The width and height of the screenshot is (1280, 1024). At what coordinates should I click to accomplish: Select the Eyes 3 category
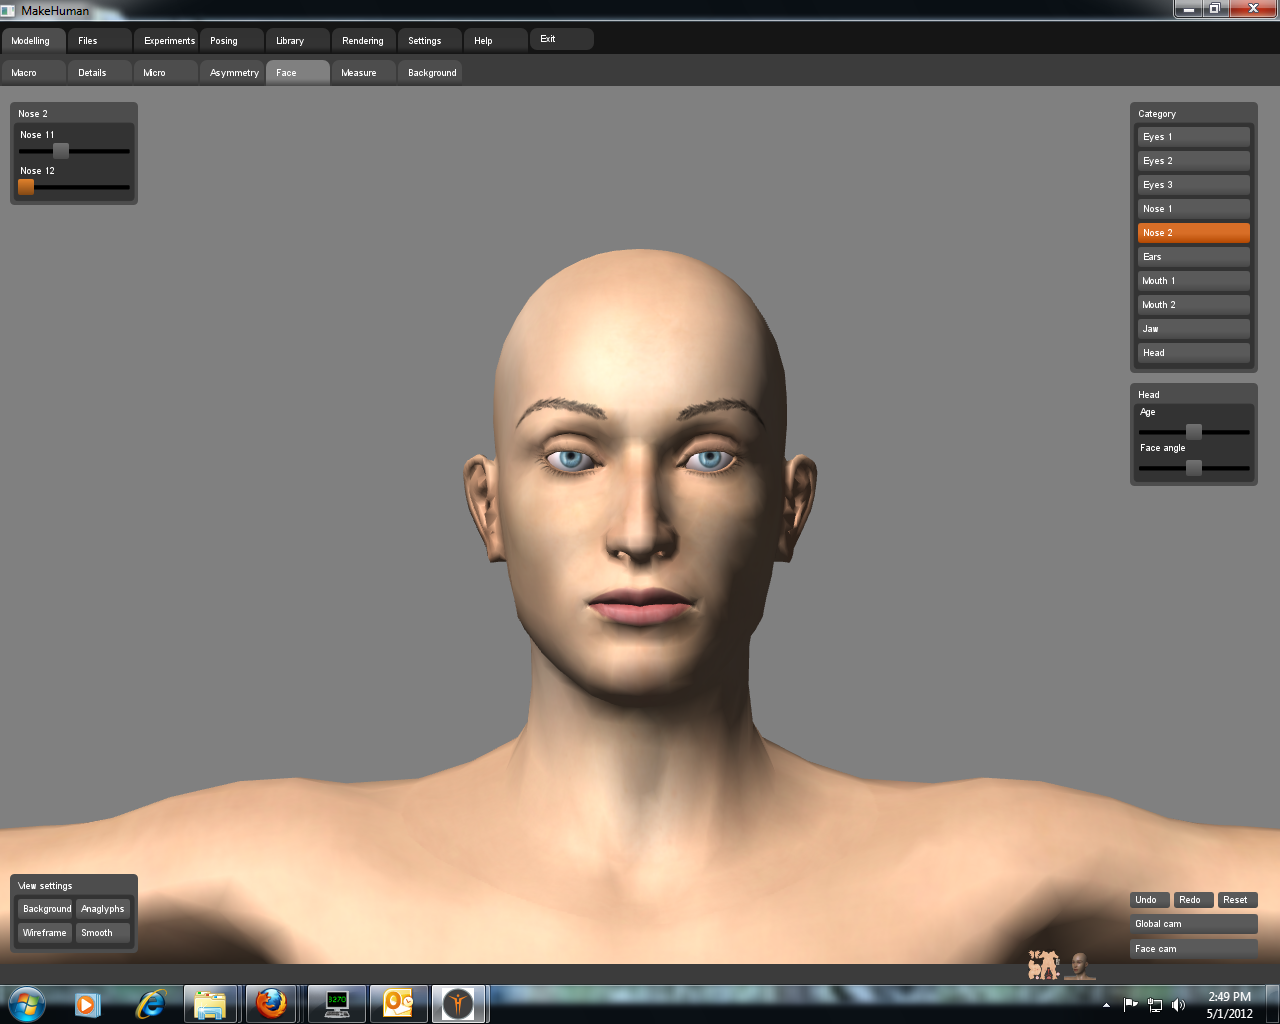(x=1194, y=185)
